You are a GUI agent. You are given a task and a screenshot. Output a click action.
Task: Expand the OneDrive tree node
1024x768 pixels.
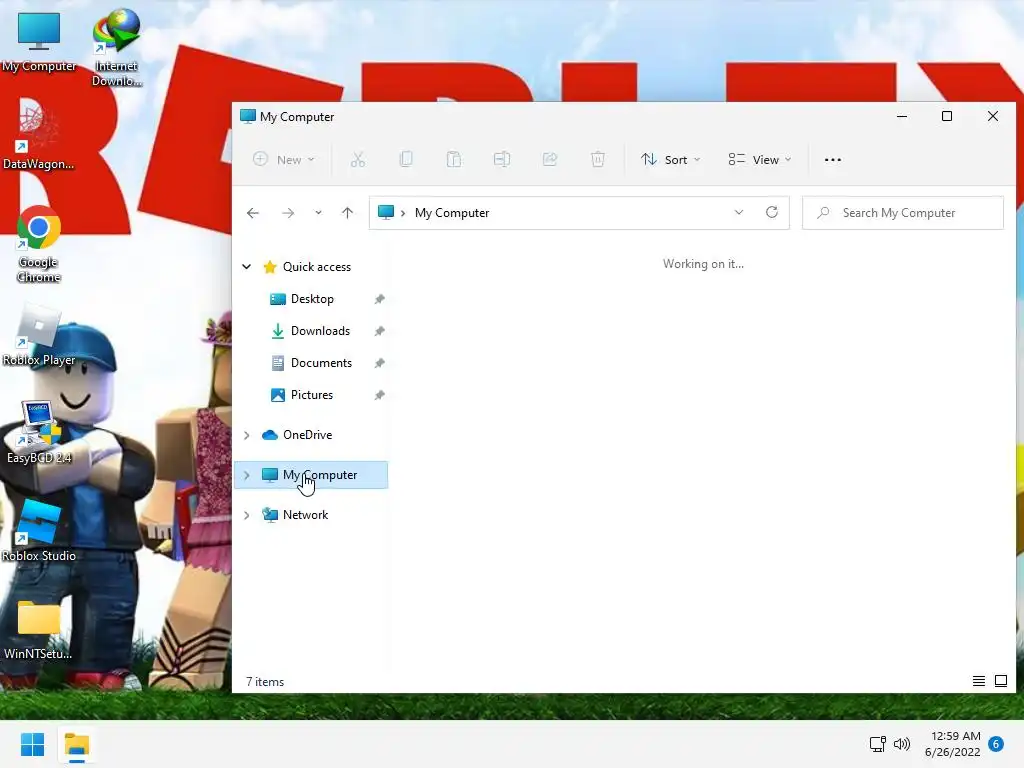click(x=247, y=435)
